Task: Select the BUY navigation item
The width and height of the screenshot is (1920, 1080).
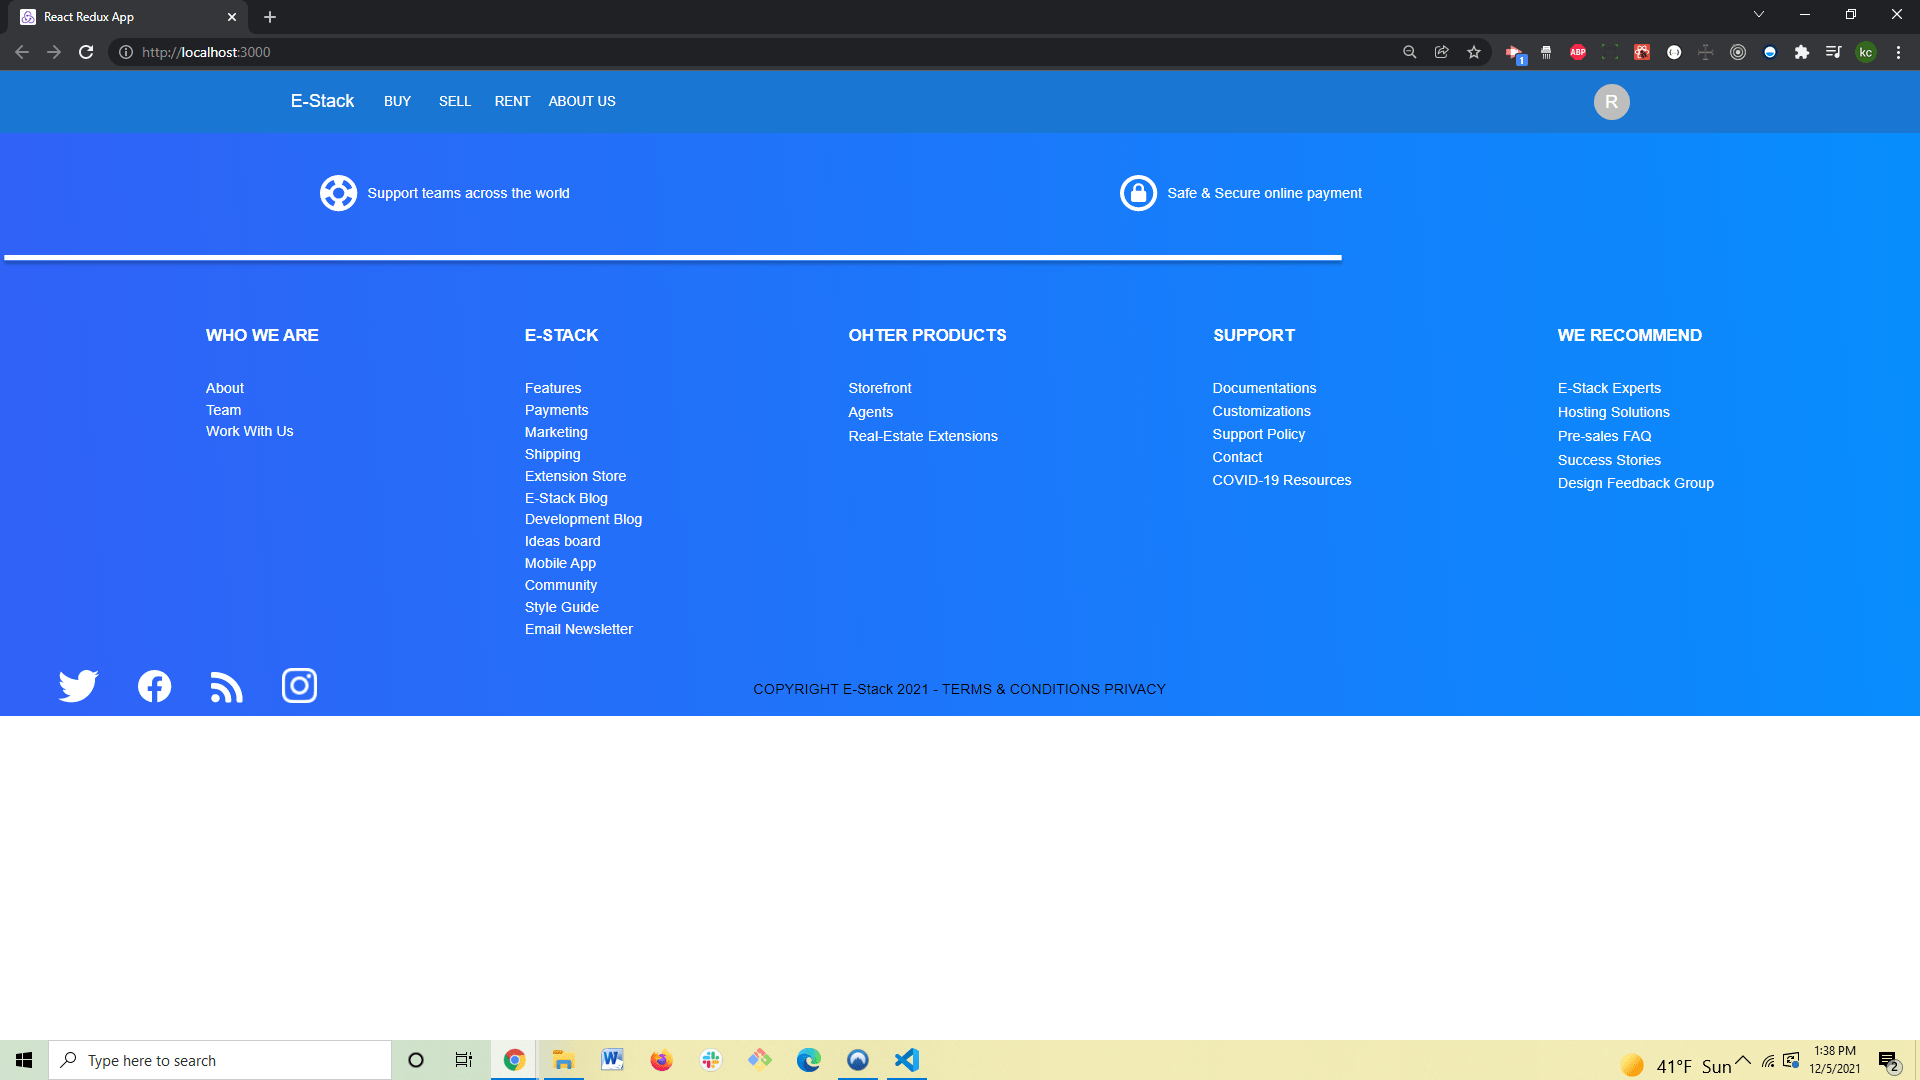Action: click(397, 101)
